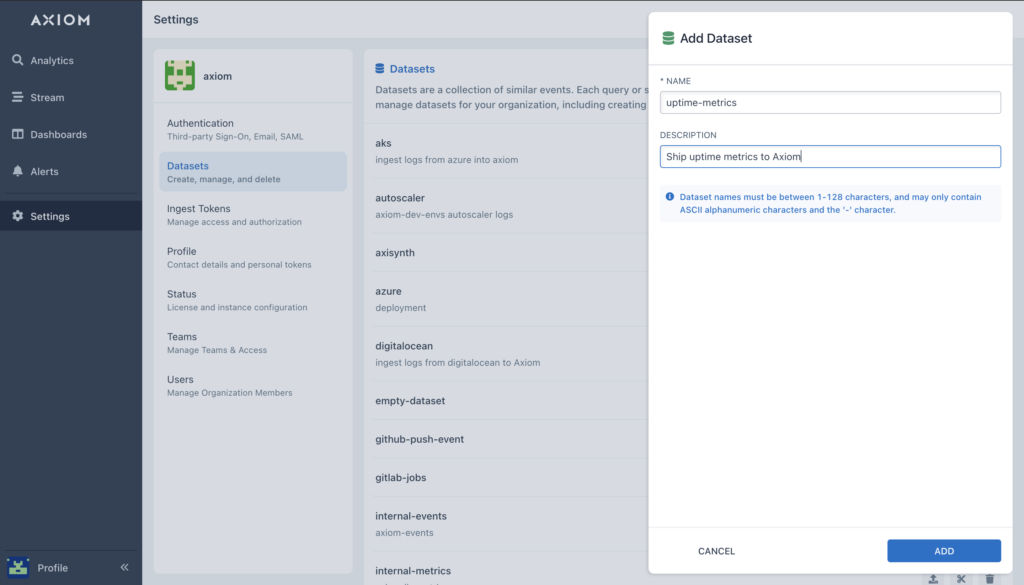The width and height of the screenshot is (1024, 585).
Task: Click the Settings page title
Action: (x=176, y=20)
